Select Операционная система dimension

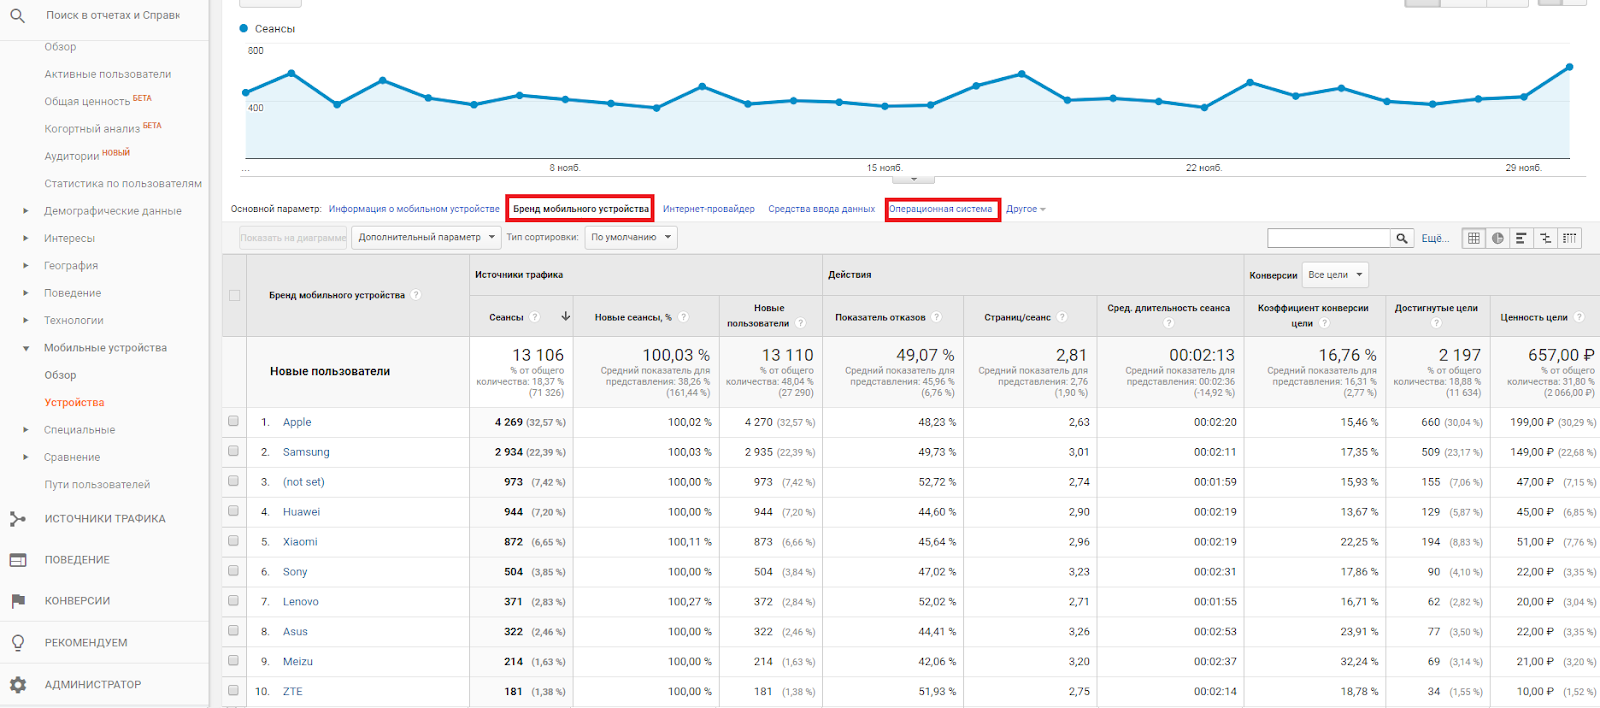941,209
